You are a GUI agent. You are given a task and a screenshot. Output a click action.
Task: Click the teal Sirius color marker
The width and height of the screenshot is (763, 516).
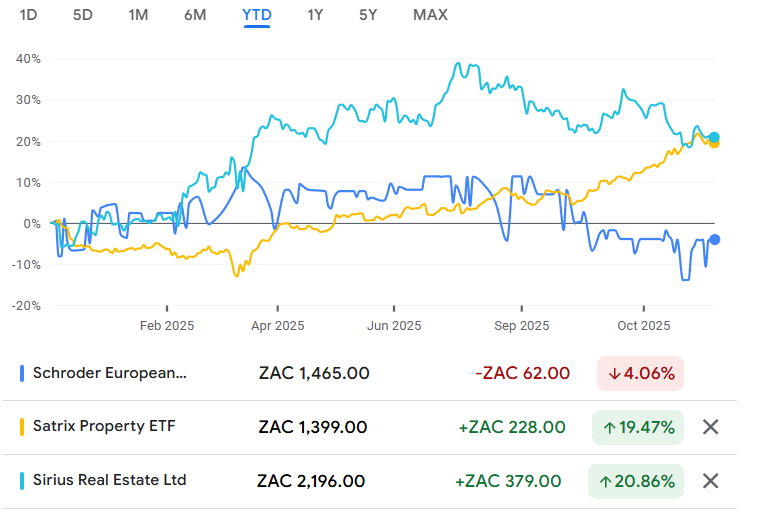pos(22,481)
